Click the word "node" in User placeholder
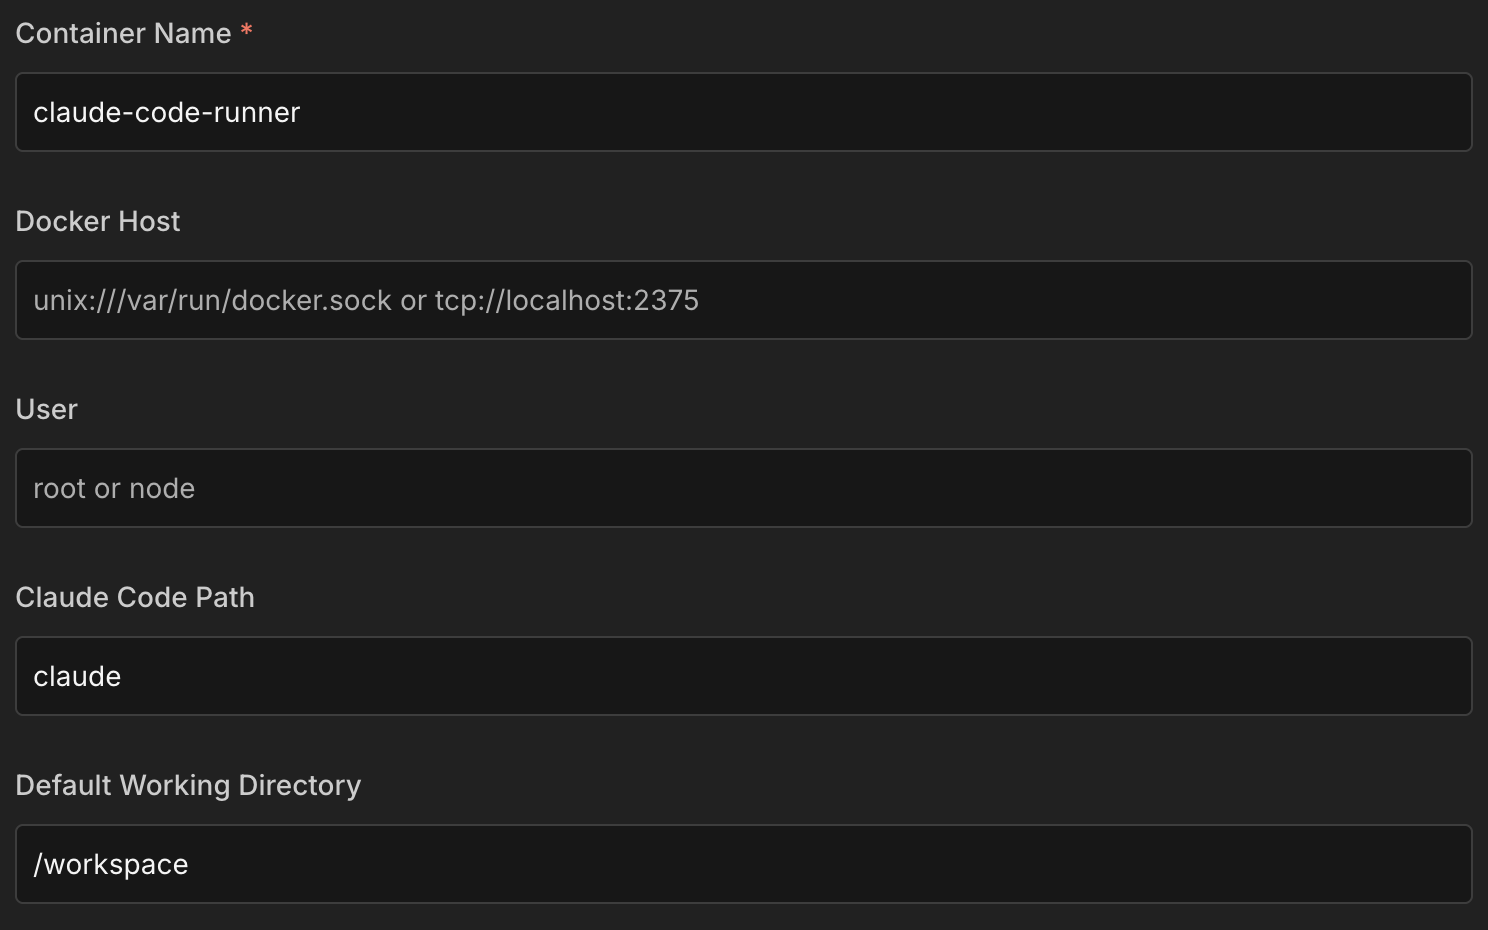The image size is (1488, 930). coord(162,489)
